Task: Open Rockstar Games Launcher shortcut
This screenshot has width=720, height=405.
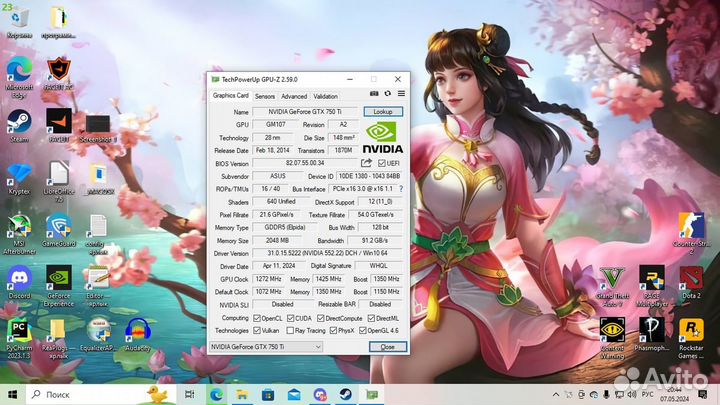Action: [x=692, y=339]
